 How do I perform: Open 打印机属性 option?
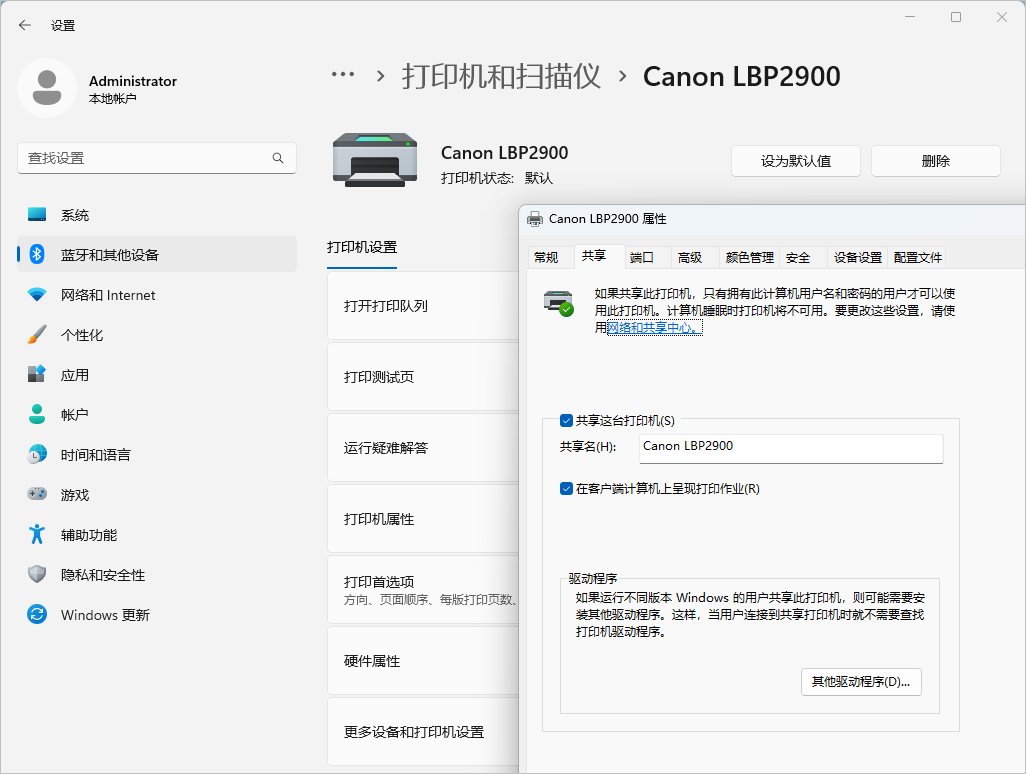coord(423,519)
